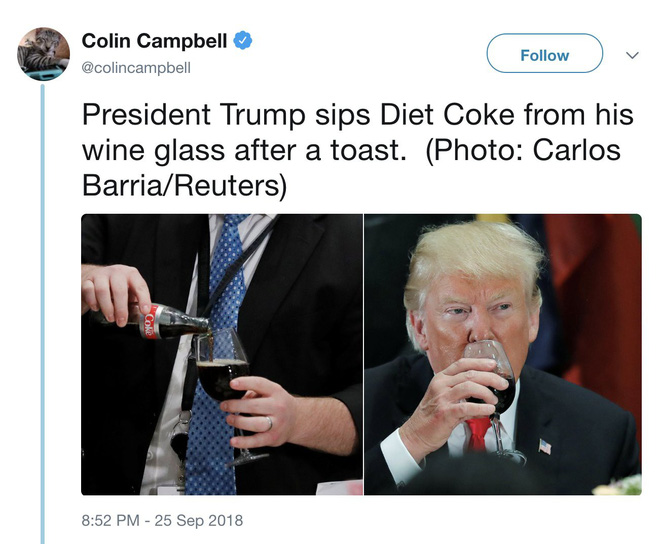
Task: Click the photo credit Carlos Barria/Reuters text
Action: (x=351, y=168)
